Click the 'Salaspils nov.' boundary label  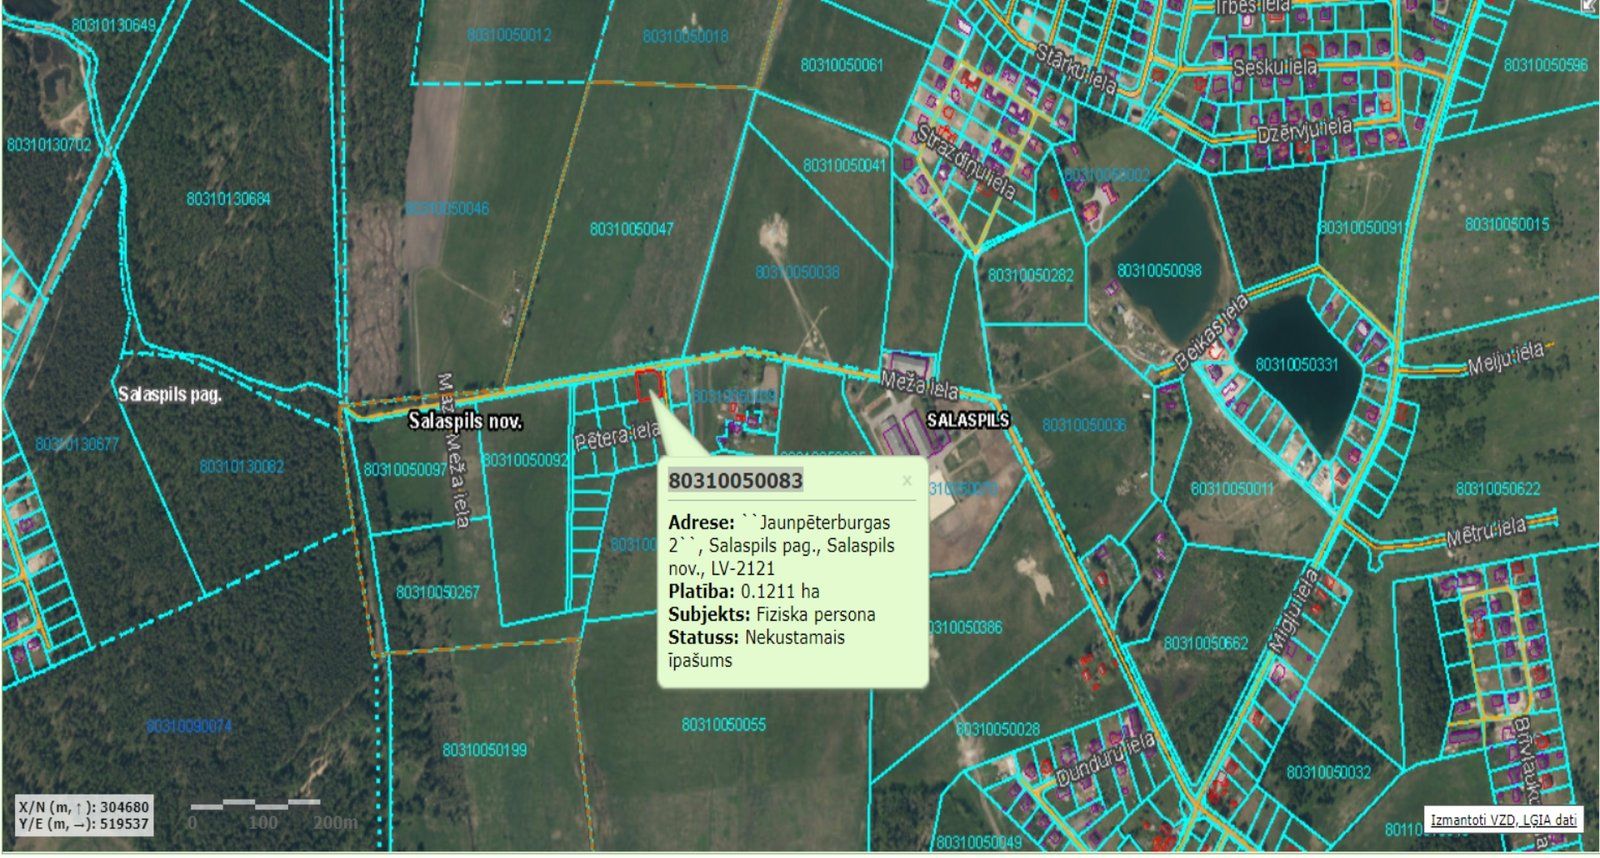coord(465,421)
